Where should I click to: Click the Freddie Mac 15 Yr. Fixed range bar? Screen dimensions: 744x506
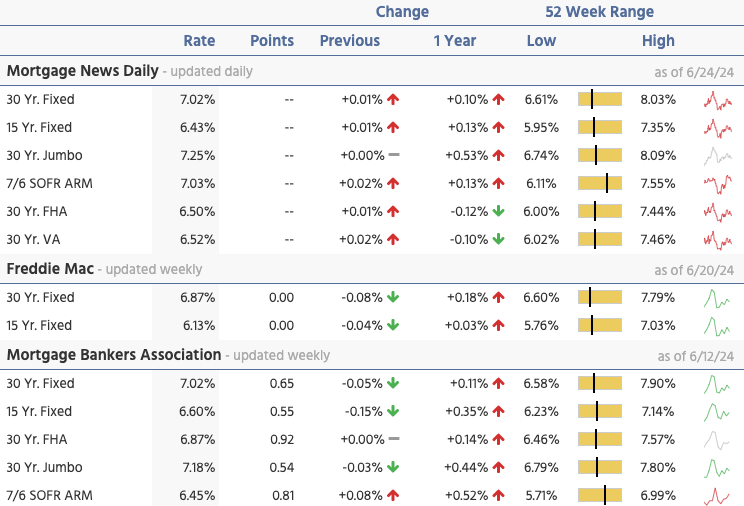[600, 326]
